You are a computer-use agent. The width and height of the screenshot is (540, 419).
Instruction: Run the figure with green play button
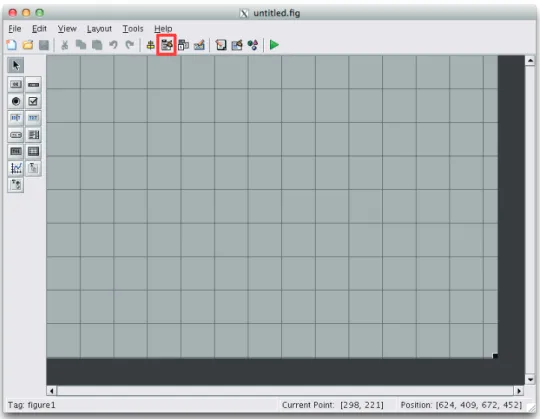pyautogui.click(x=274, y=45)
